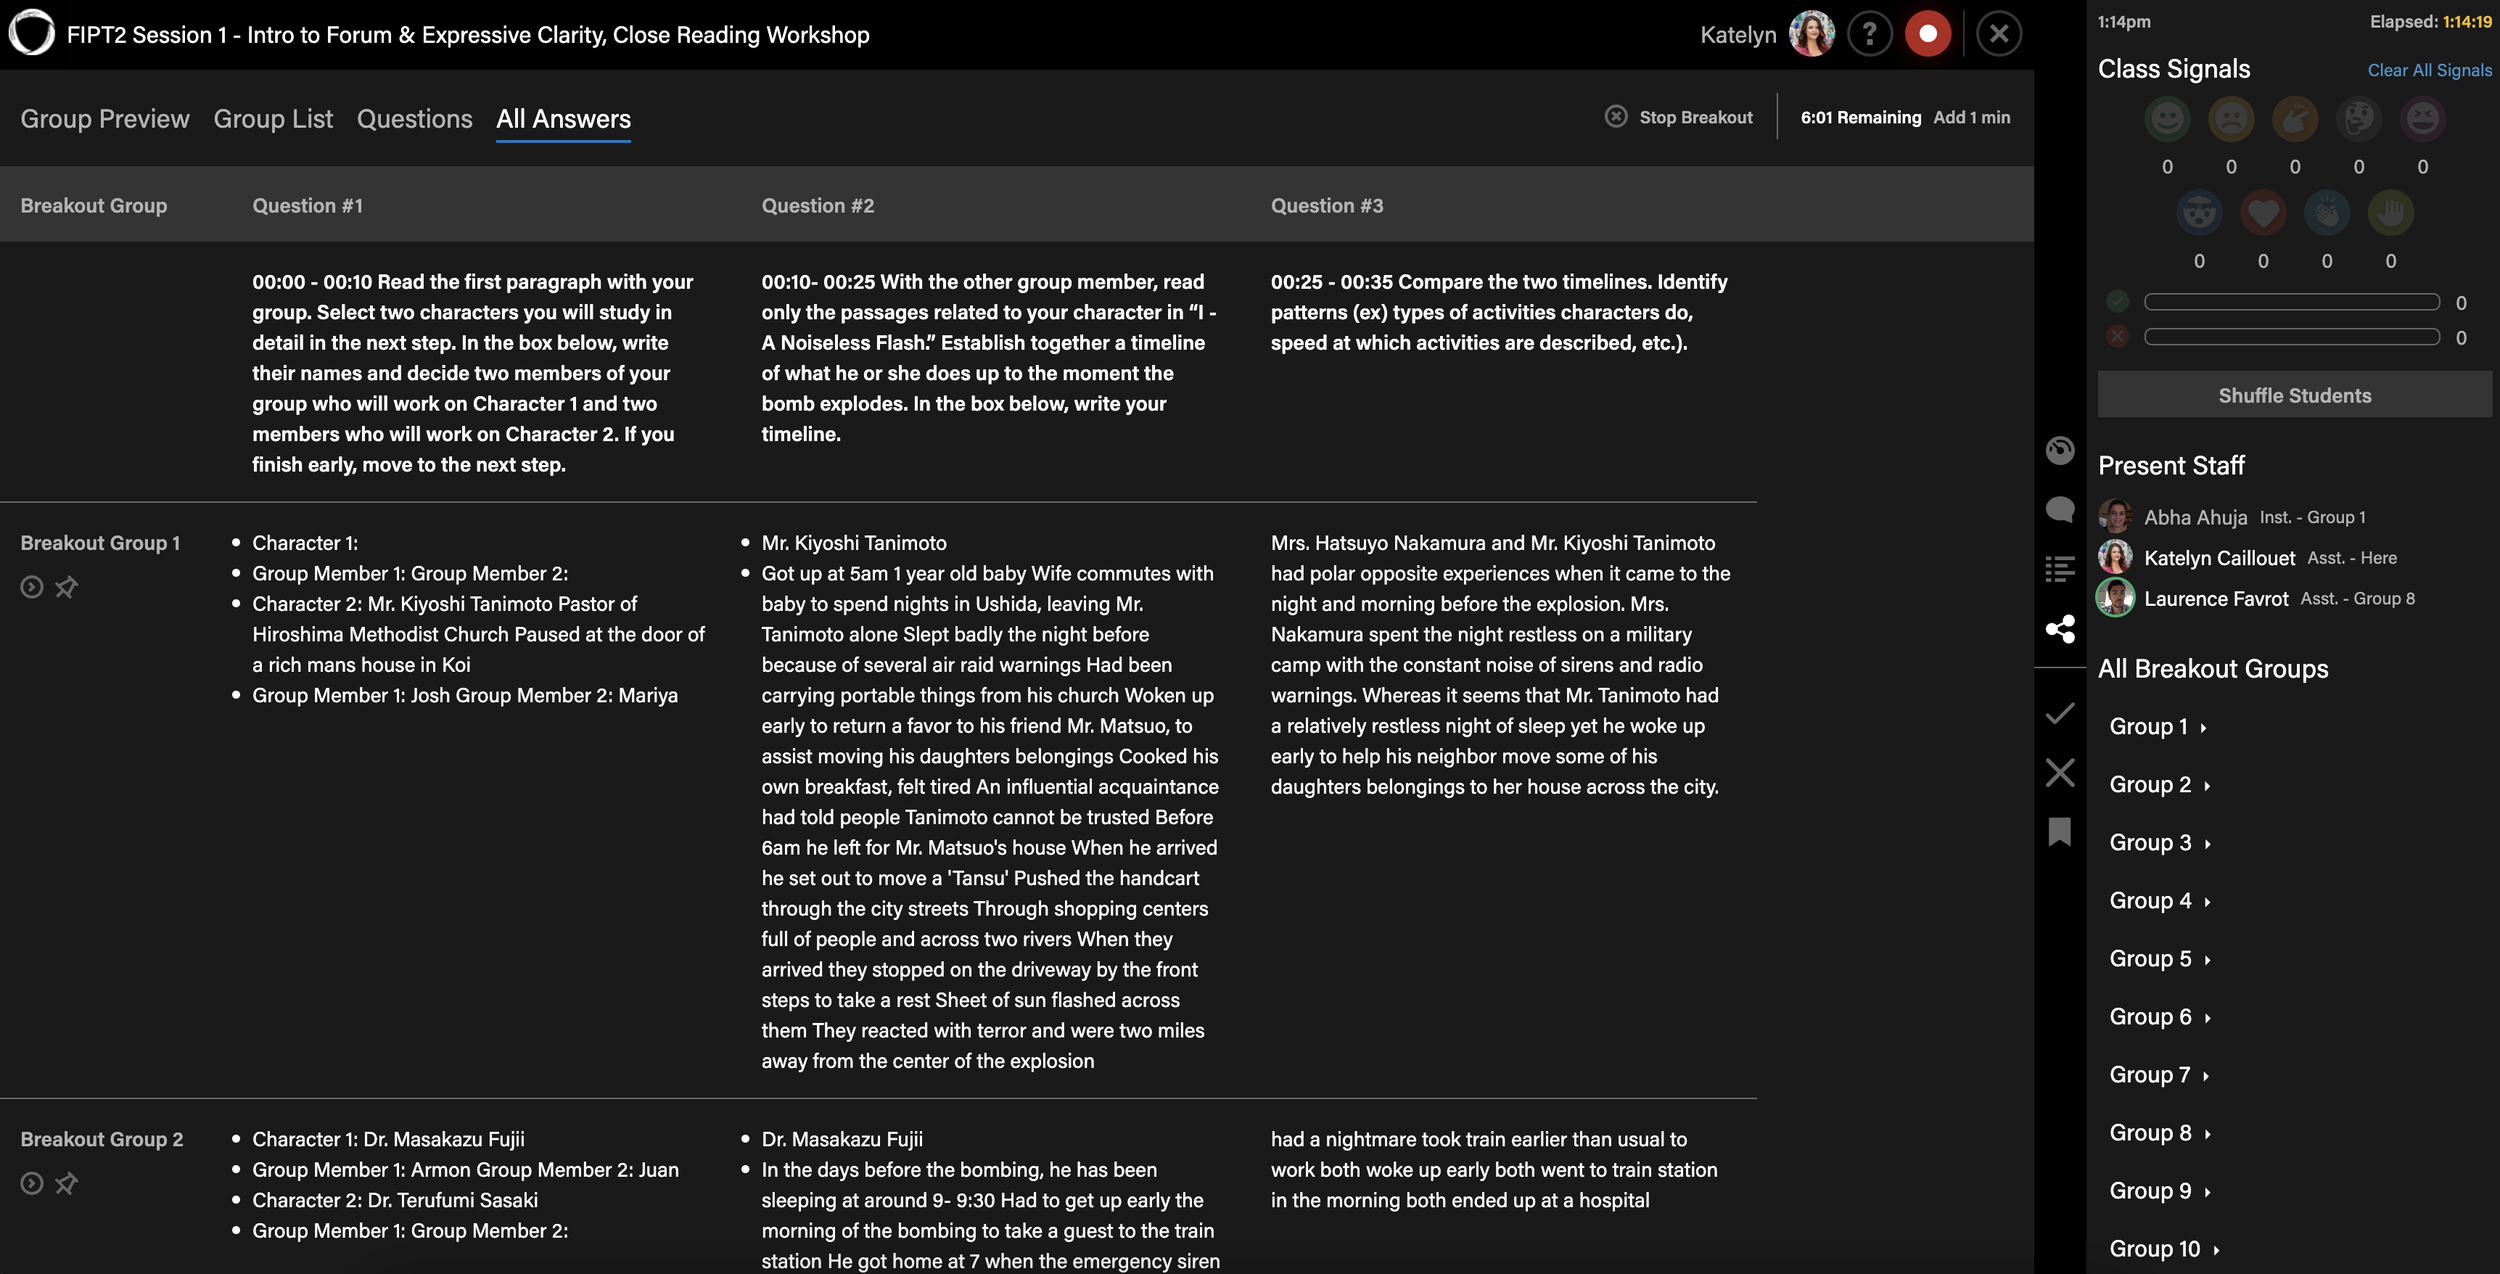The image size is (2500, 1274).
Task: Switch to the Questions tab
Action: coord(414,119)
